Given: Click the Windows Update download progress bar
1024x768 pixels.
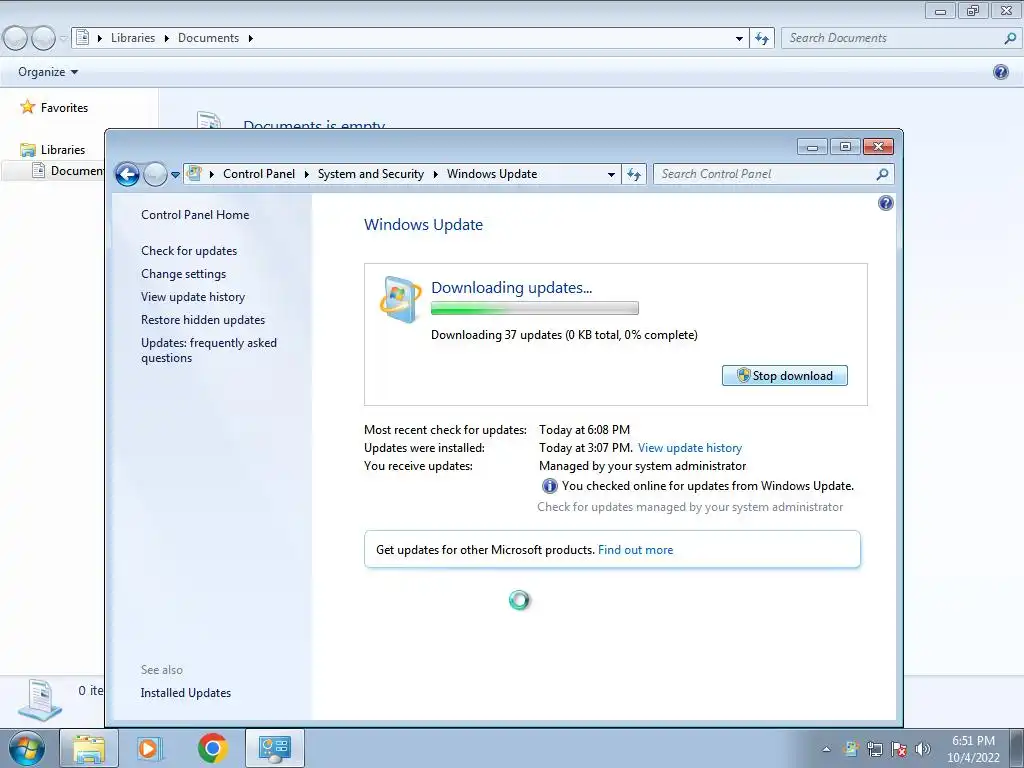Looking at the screenshot, I should pyautogui.click(x=534, y=308).
